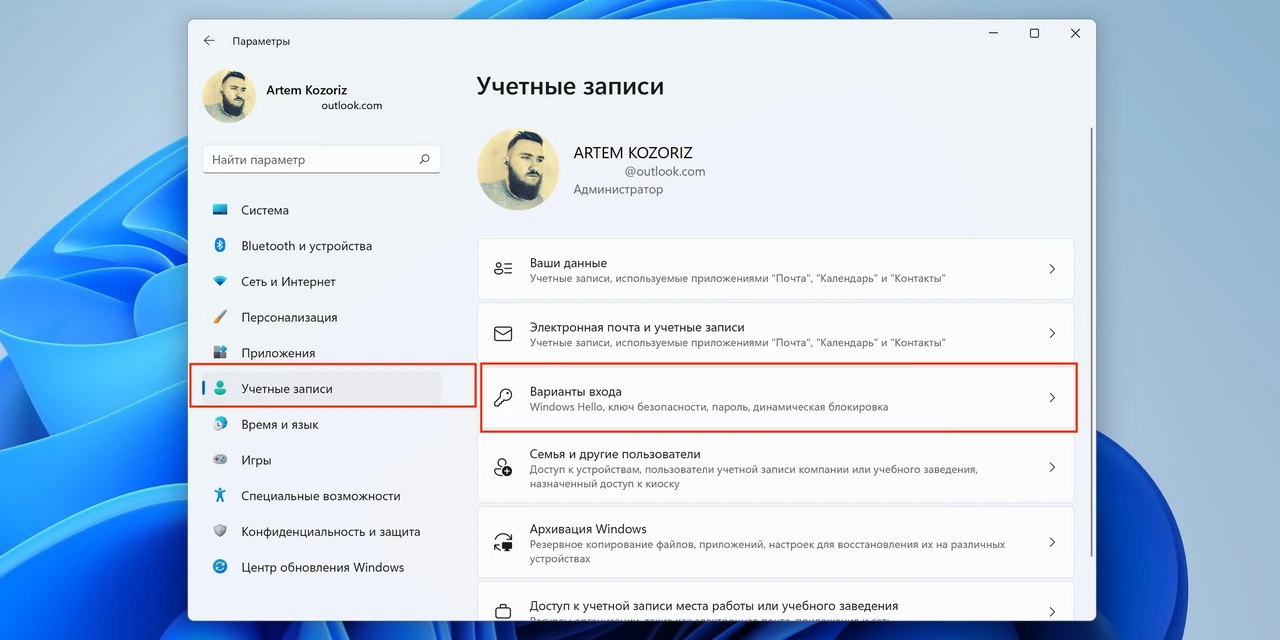Select Конфиденциальность и защита

click(322, 532)
